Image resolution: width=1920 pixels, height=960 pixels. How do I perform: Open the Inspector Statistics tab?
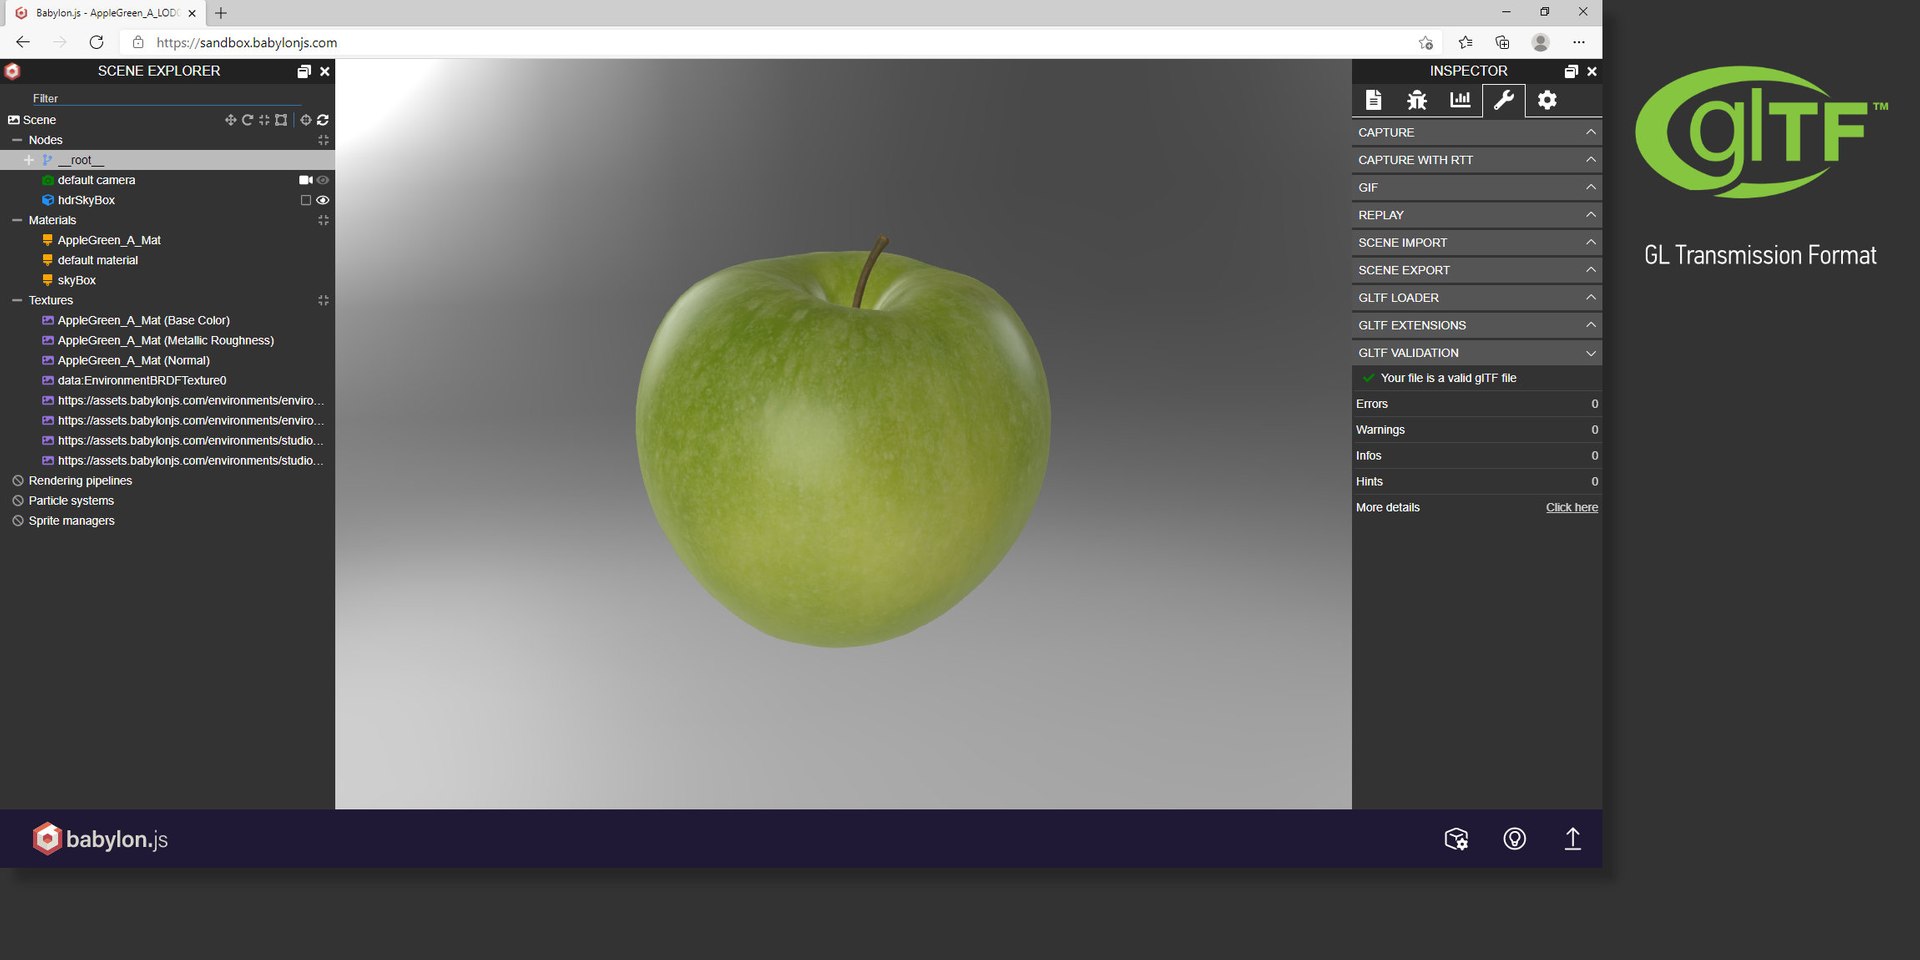coord(1460,100)
